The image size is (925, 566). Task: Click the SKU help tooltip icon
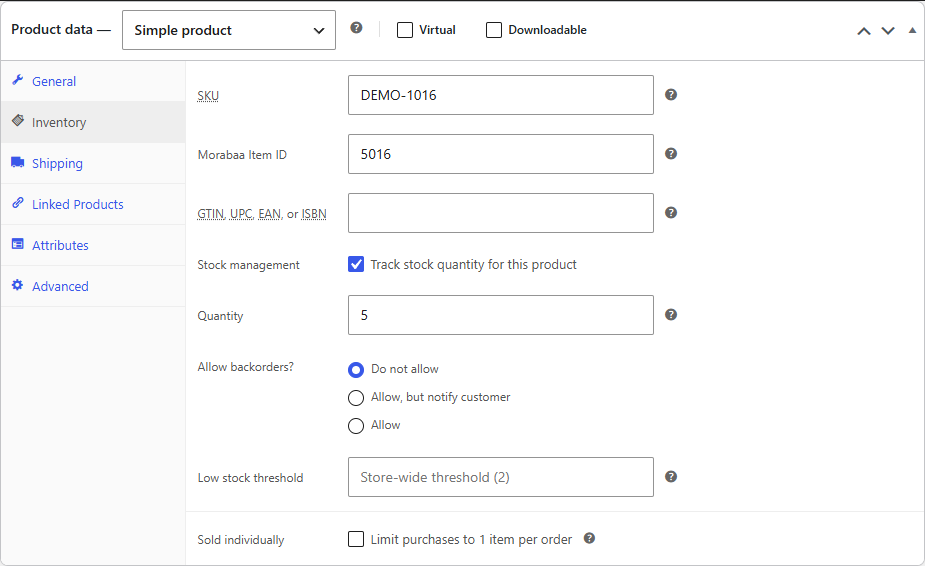click(x=671, y=94)
